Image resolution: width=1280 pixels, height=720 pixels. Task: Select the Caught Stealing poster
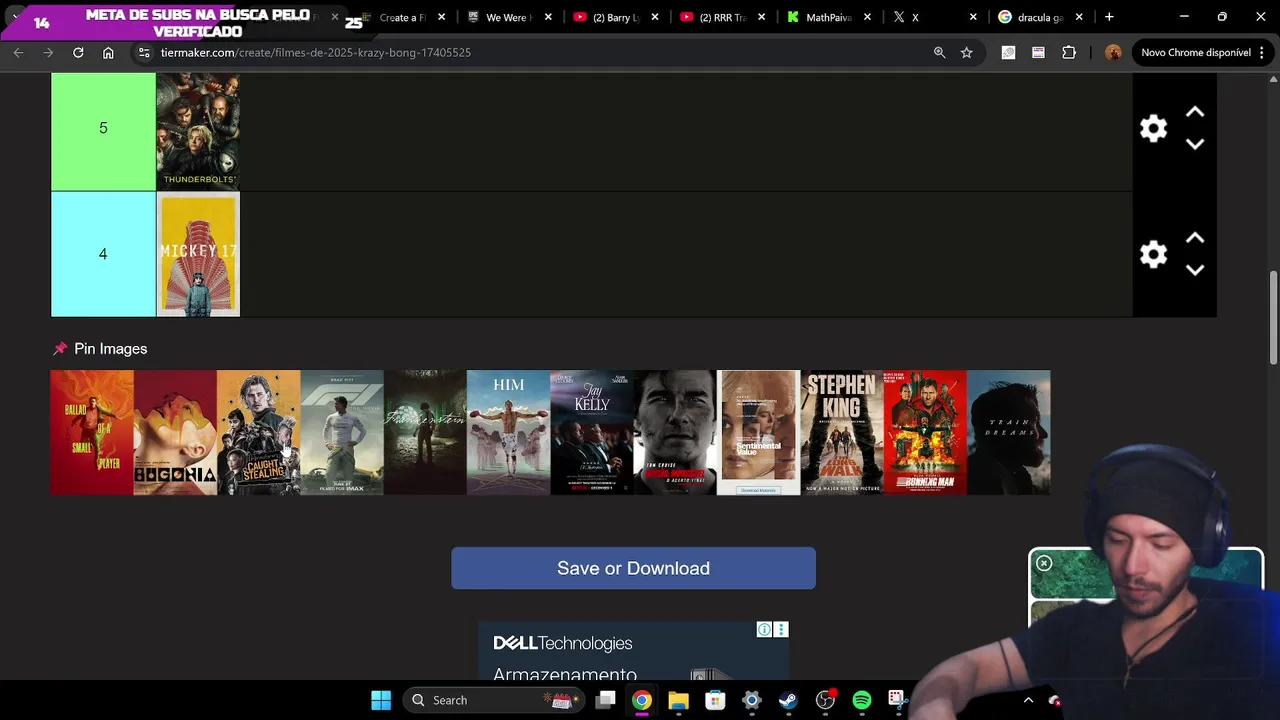258,432
